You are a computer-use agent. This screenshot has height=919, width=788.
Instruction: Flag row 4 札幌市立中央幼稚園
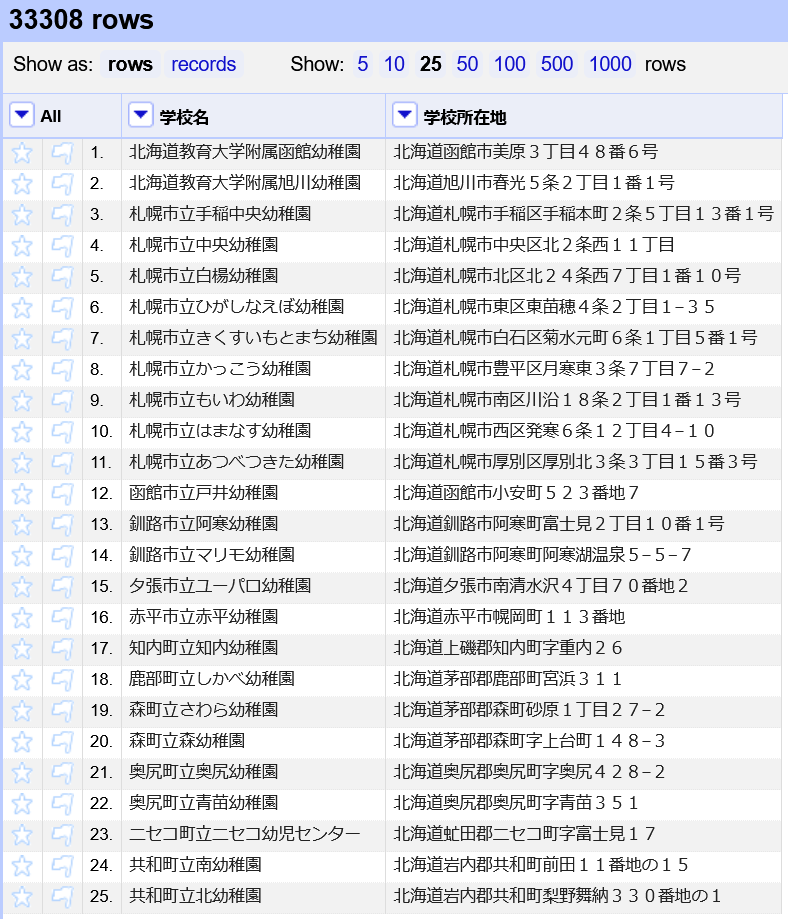pyautogui.click(x=62, y=246)
